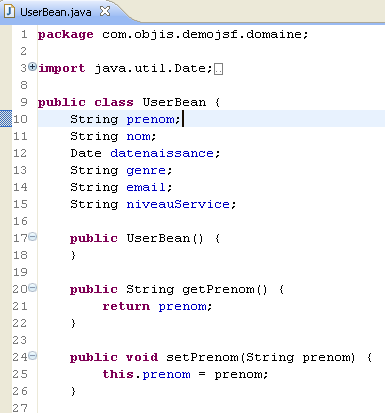Click 'java.util.Date' in the import statement
The image size is (385, 413).
pyautogui.click(x=151, y=68)
